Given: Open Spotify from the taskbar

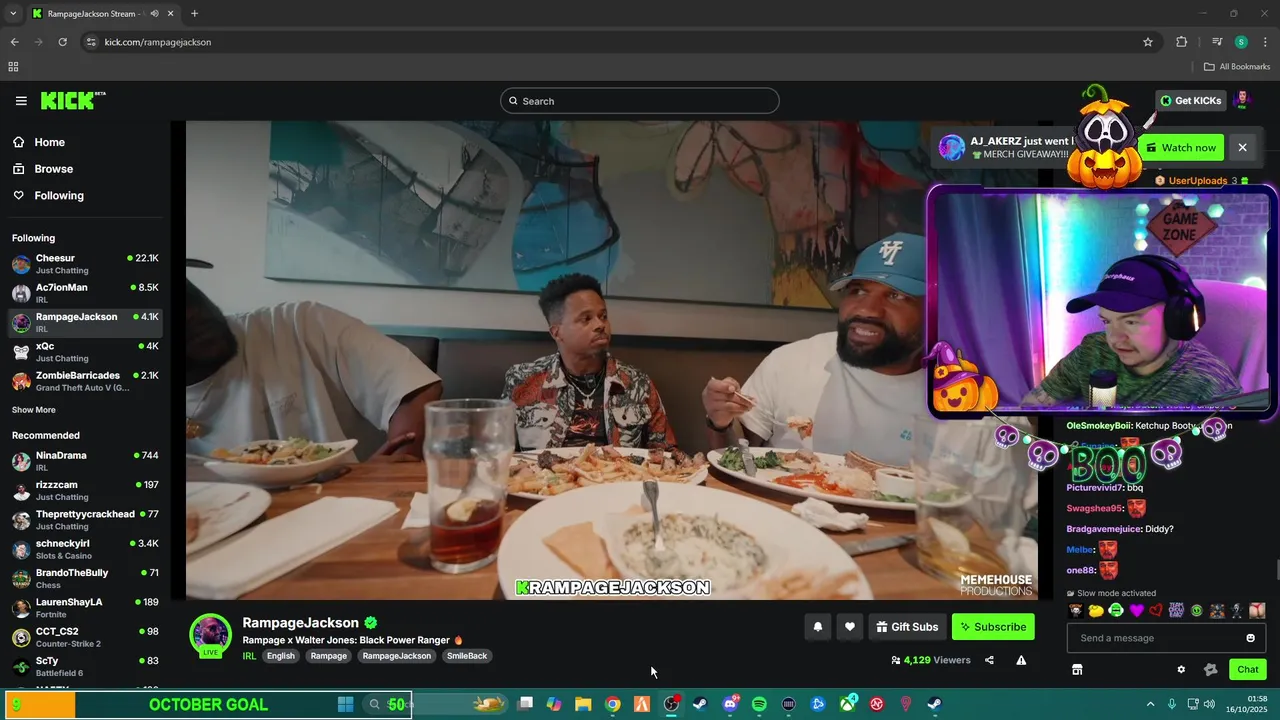Looking at the screenshot, I should [x=759, y=704].
